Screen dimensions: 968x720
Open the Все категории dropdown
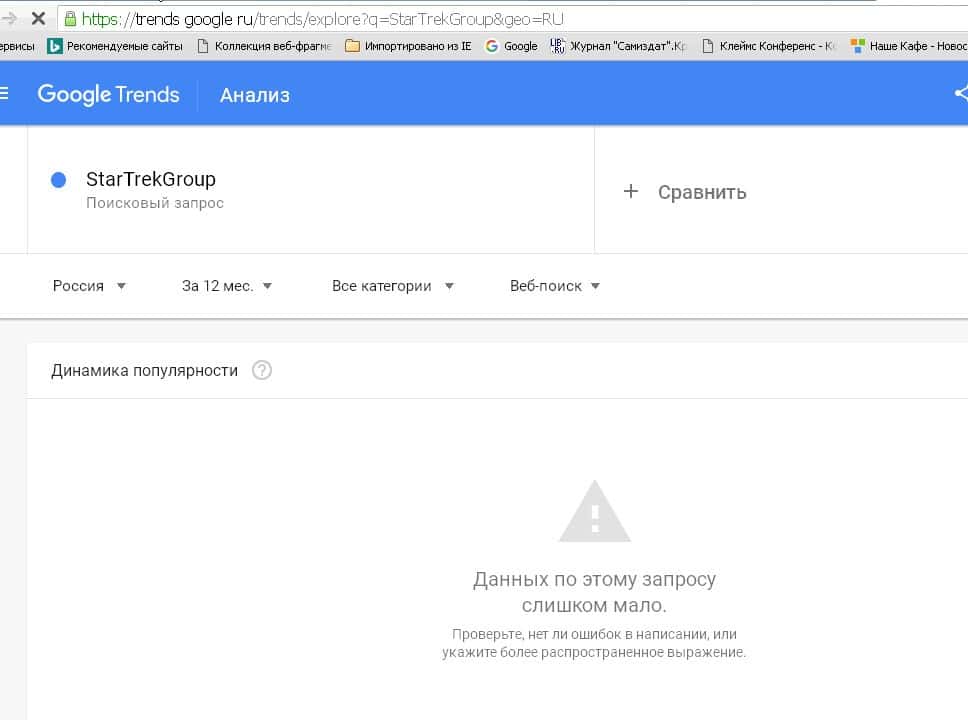click(x=392, y=286)
